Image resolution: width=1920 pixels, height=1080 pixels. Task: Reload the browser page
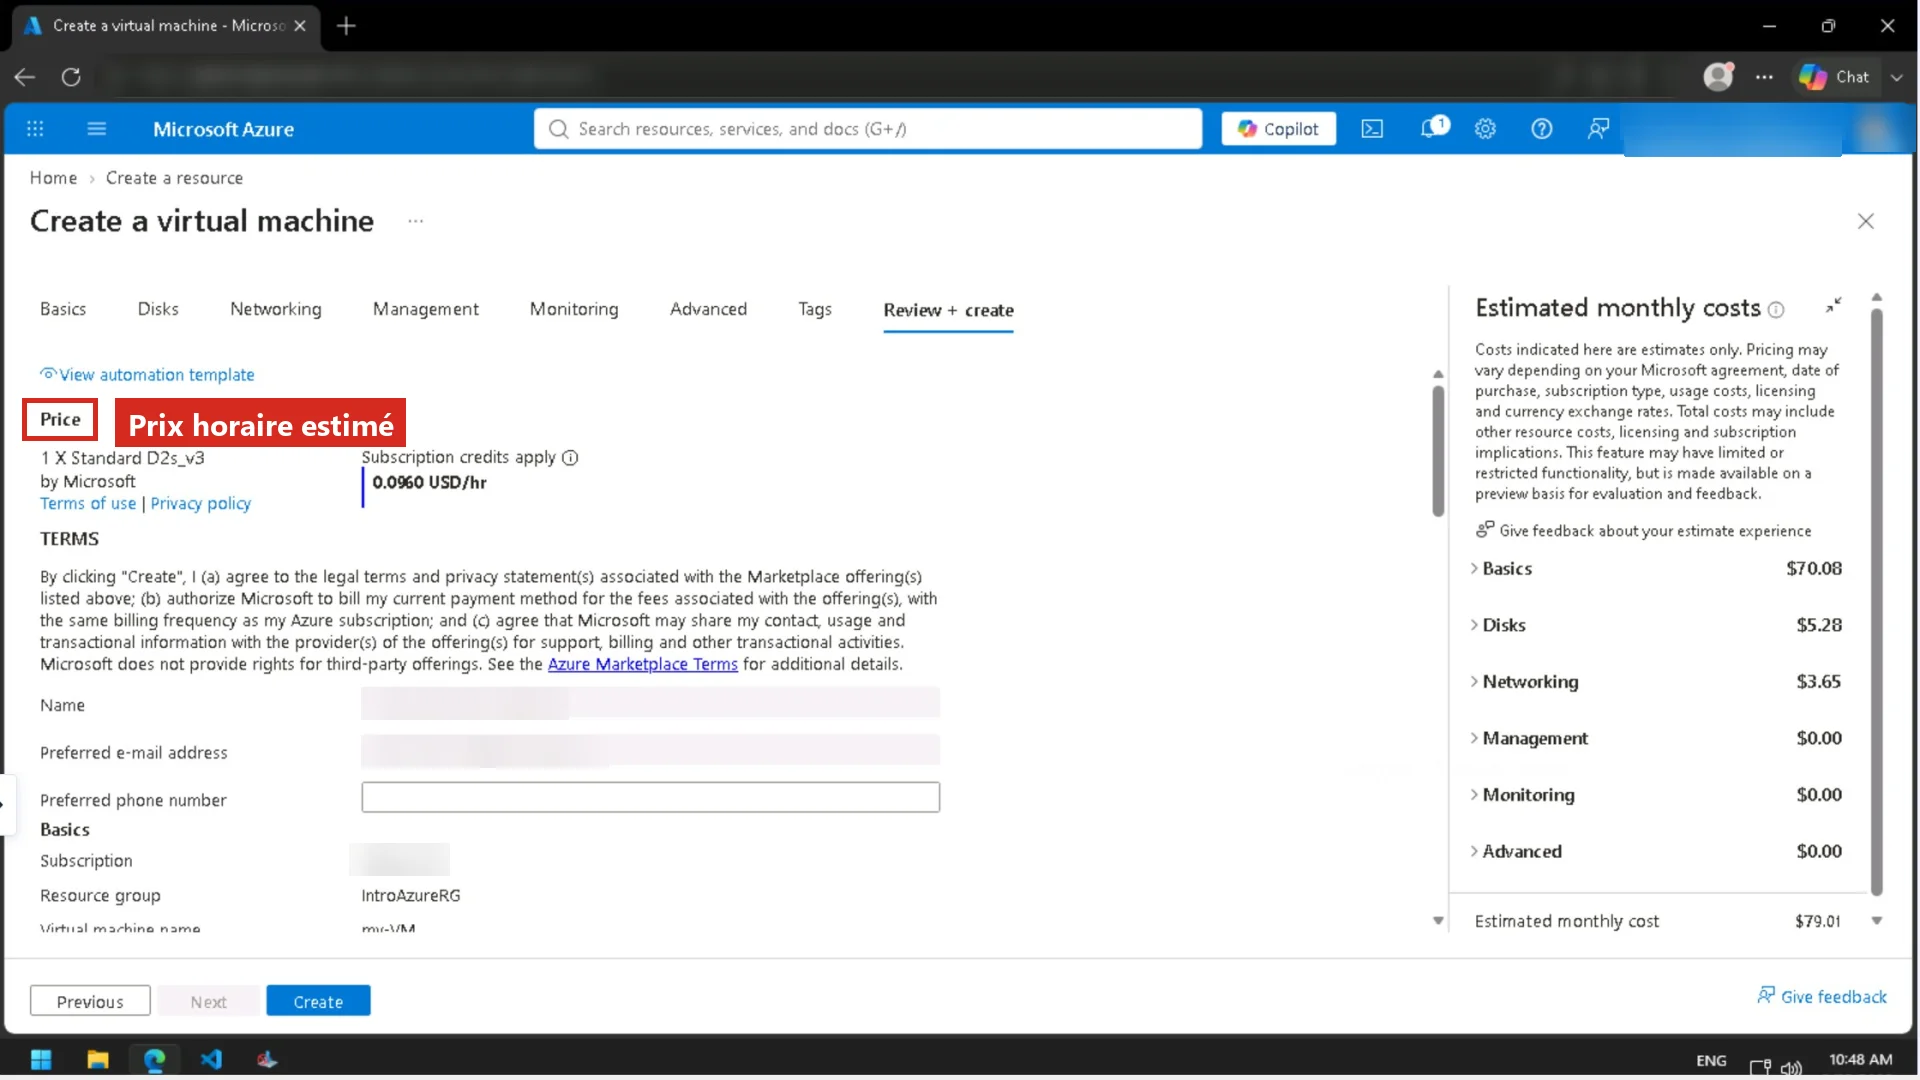(x=71, y=77)
